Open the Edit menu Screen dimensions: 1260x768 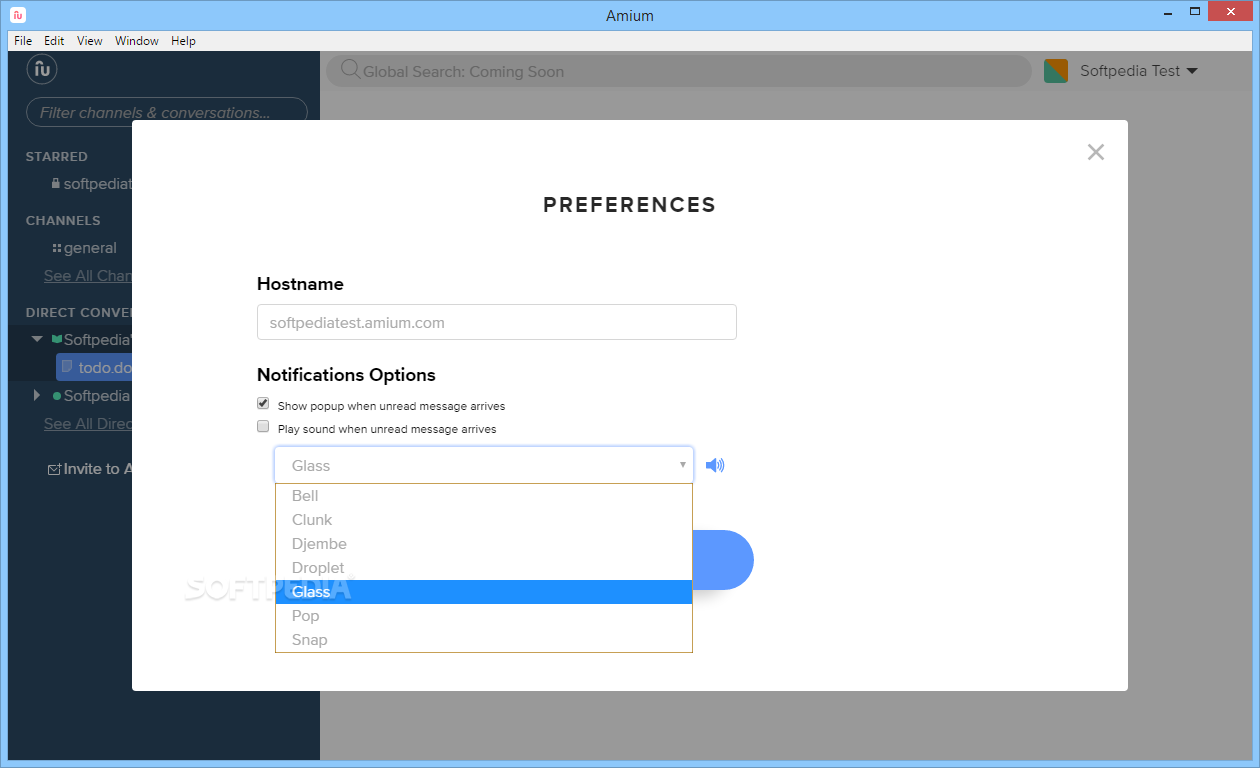54,41
